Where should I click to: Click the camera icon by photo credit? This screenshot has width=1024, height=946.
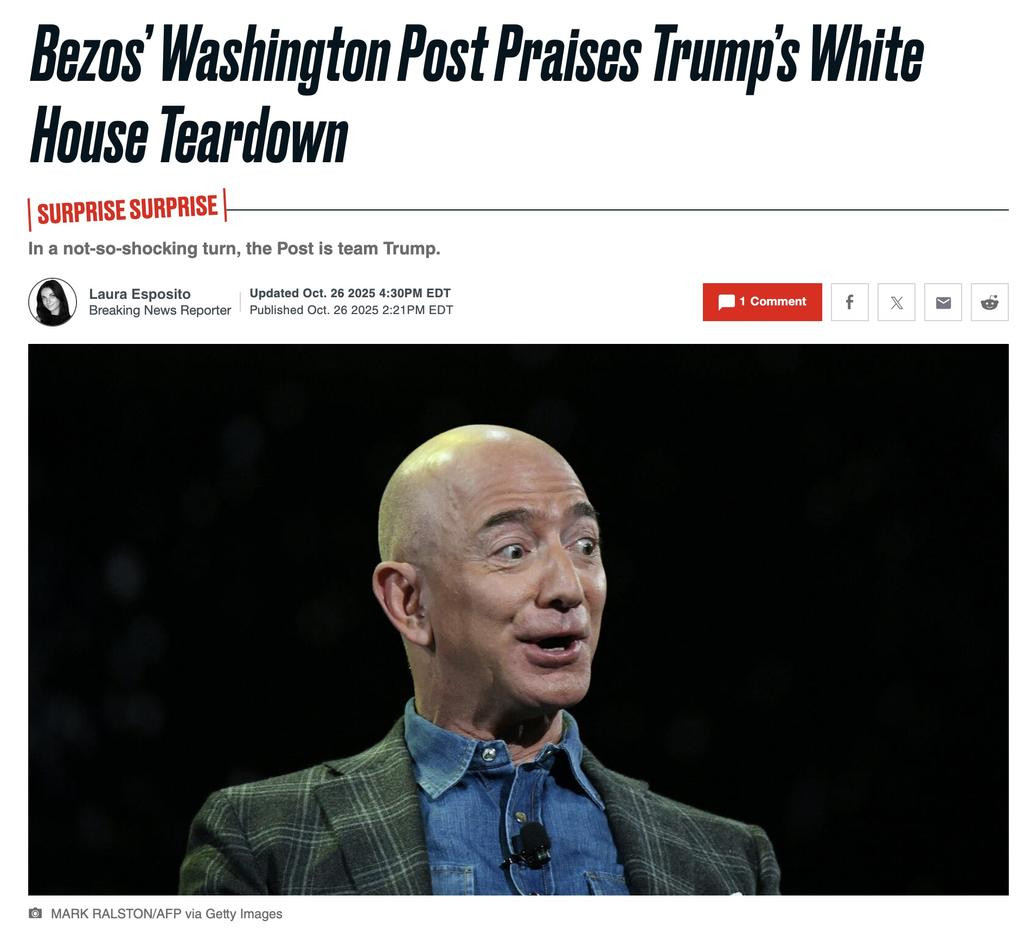(x=35, y=913)
